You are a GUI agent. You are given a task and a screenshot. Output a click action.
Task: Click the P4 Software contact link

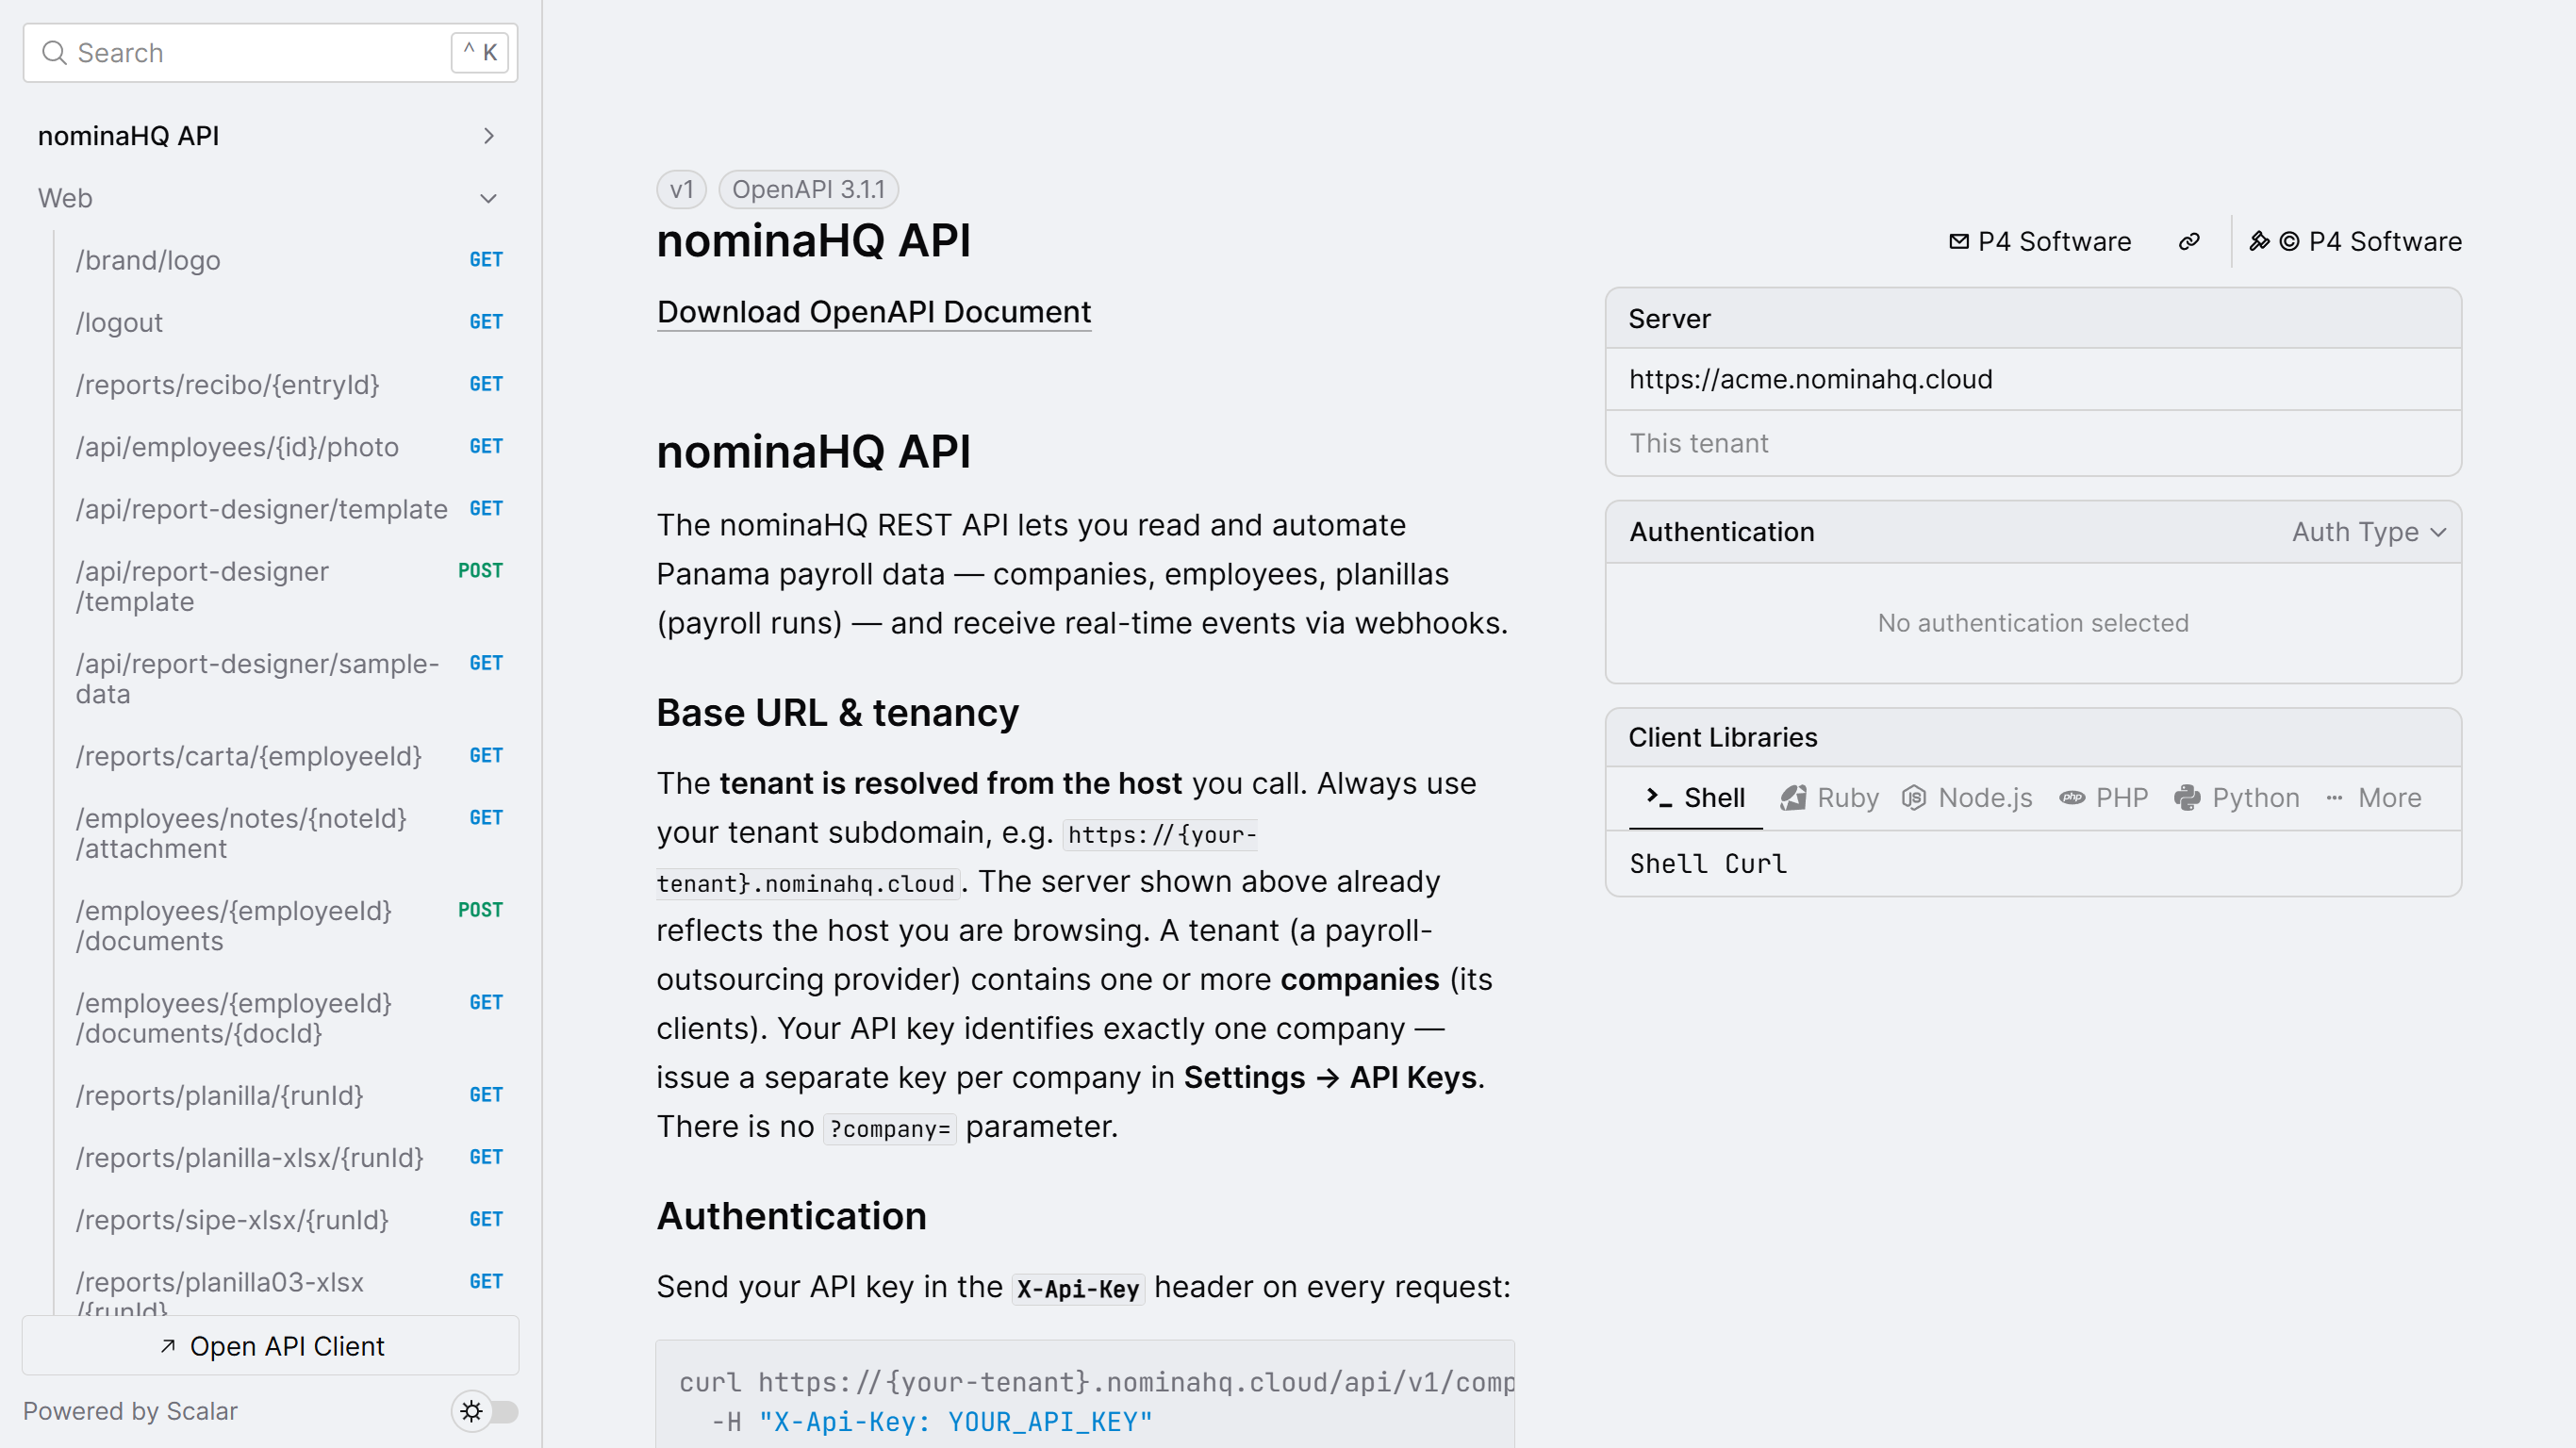(2039, 241)
